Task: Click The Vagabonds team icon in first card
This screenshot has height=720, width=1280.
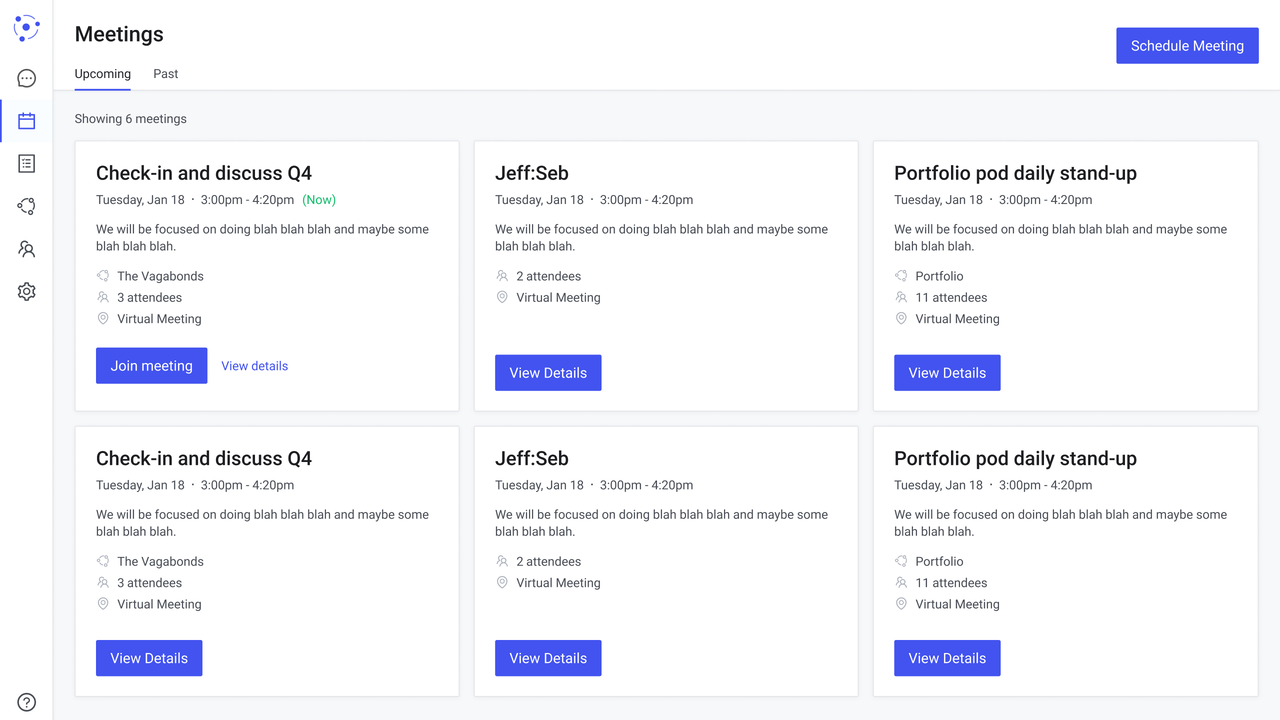Action: point(103,276)
